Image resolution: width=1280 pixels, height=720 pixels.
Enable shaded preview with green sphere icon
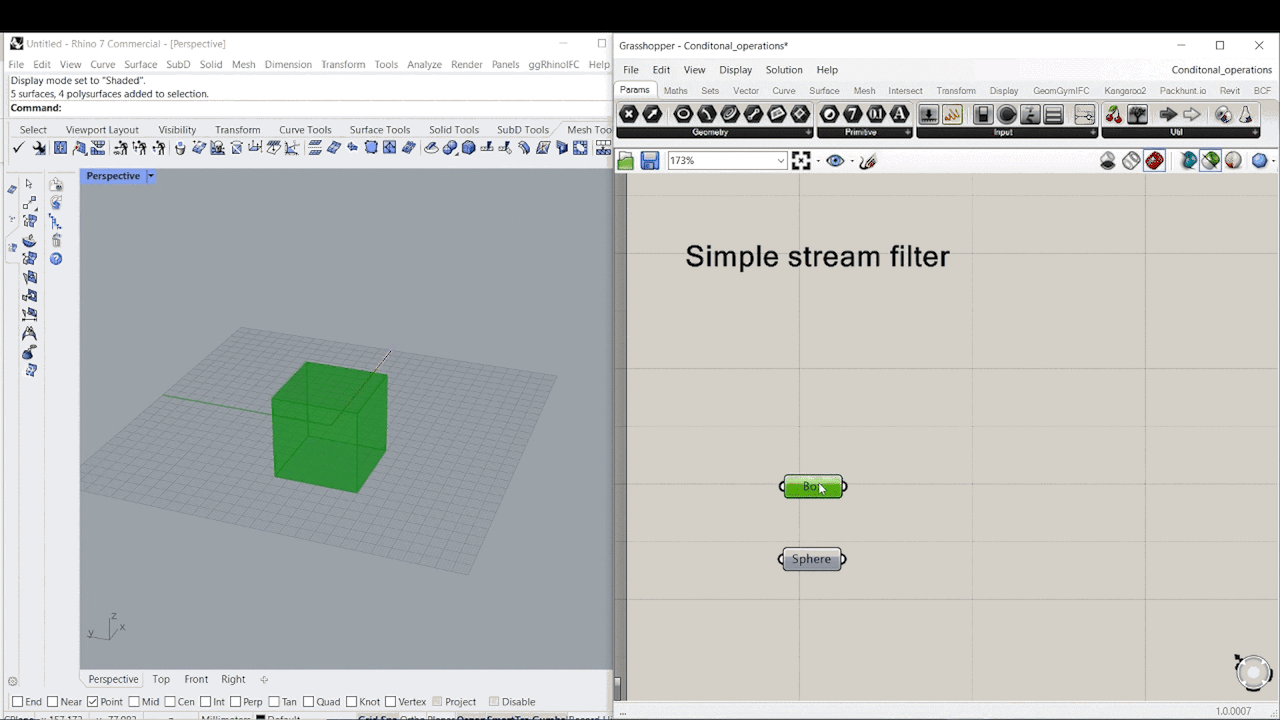(x=1210, y=161)
